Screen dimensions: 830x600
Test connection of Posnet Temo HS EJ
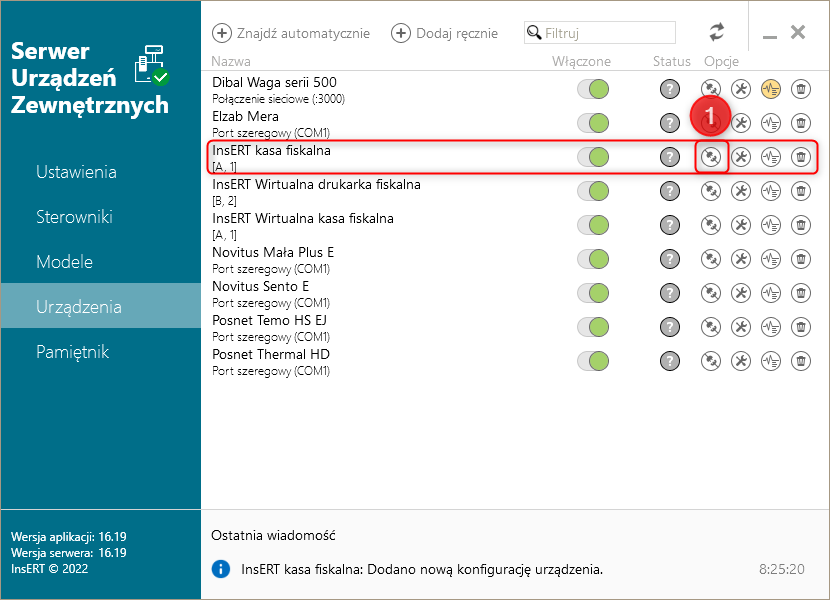(x=711, y=327)
